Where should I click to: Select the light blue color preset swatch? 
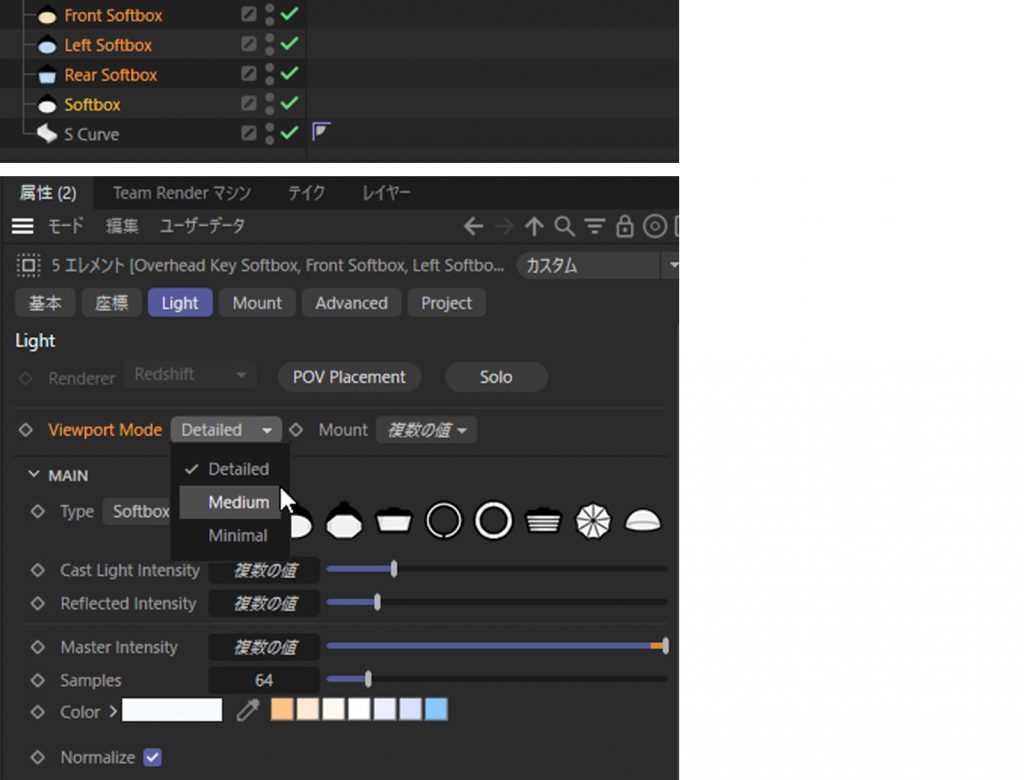point(436,710)
